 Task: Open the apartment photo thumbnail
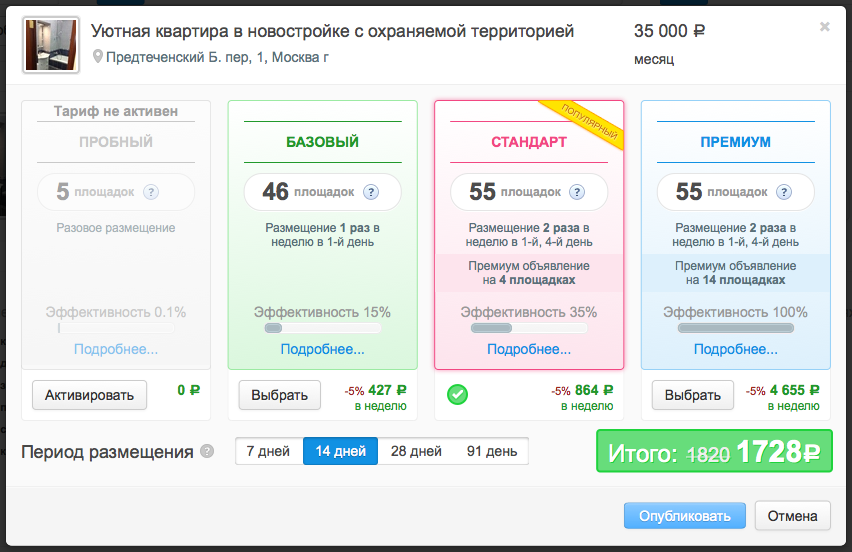point(51,45)
